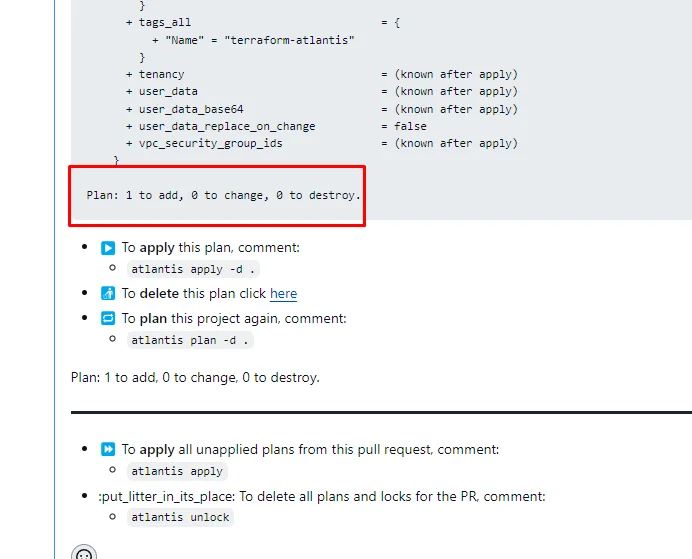Click the "atlantis unlock" command snippet
The height and width of the screenshot is (559, 692).
(x=180, y=517)
